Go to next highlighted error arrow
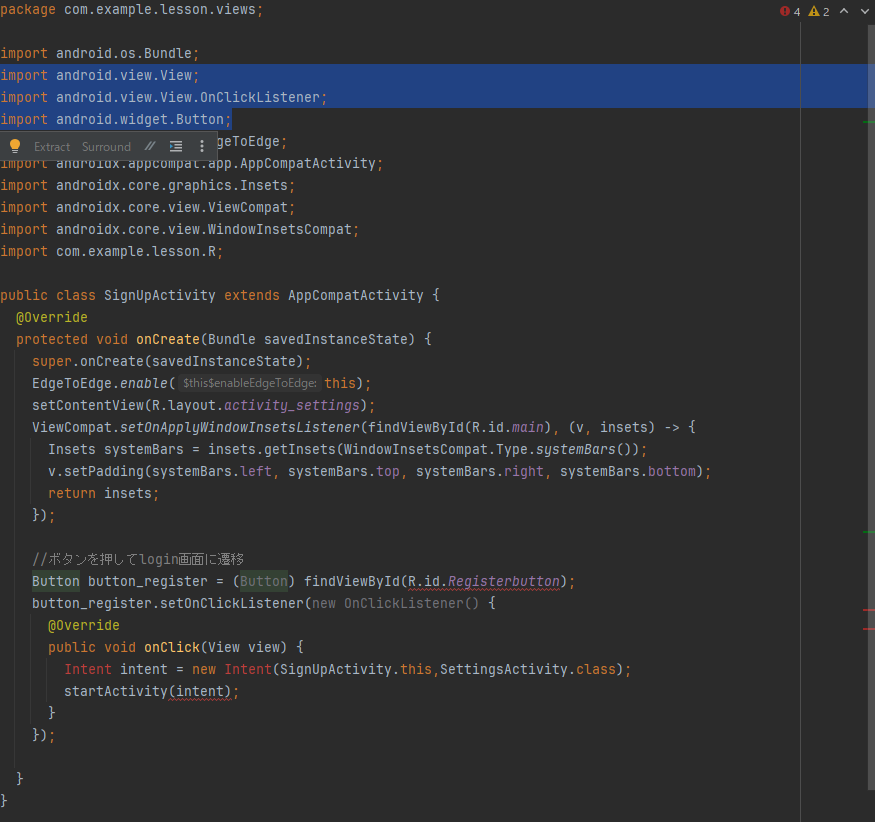The image size is (875, 822). (x=865, y=11)
